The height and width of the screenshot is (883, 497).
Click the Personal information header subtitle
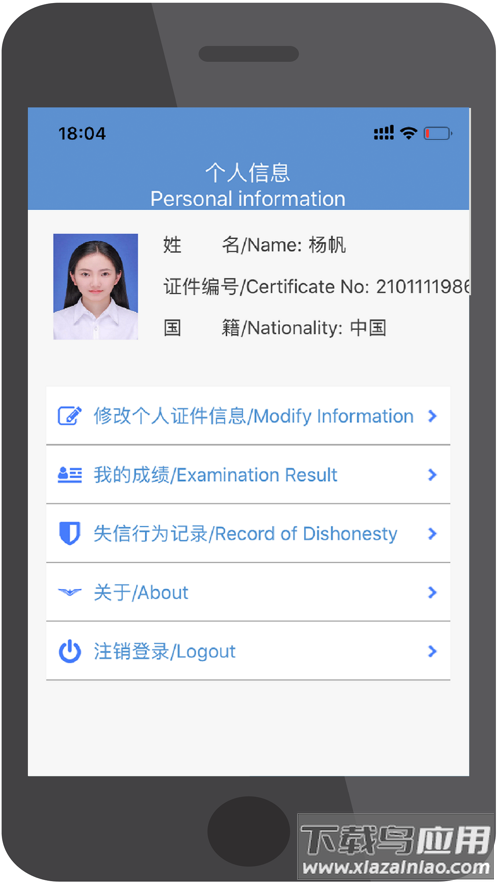pos(248,199)
